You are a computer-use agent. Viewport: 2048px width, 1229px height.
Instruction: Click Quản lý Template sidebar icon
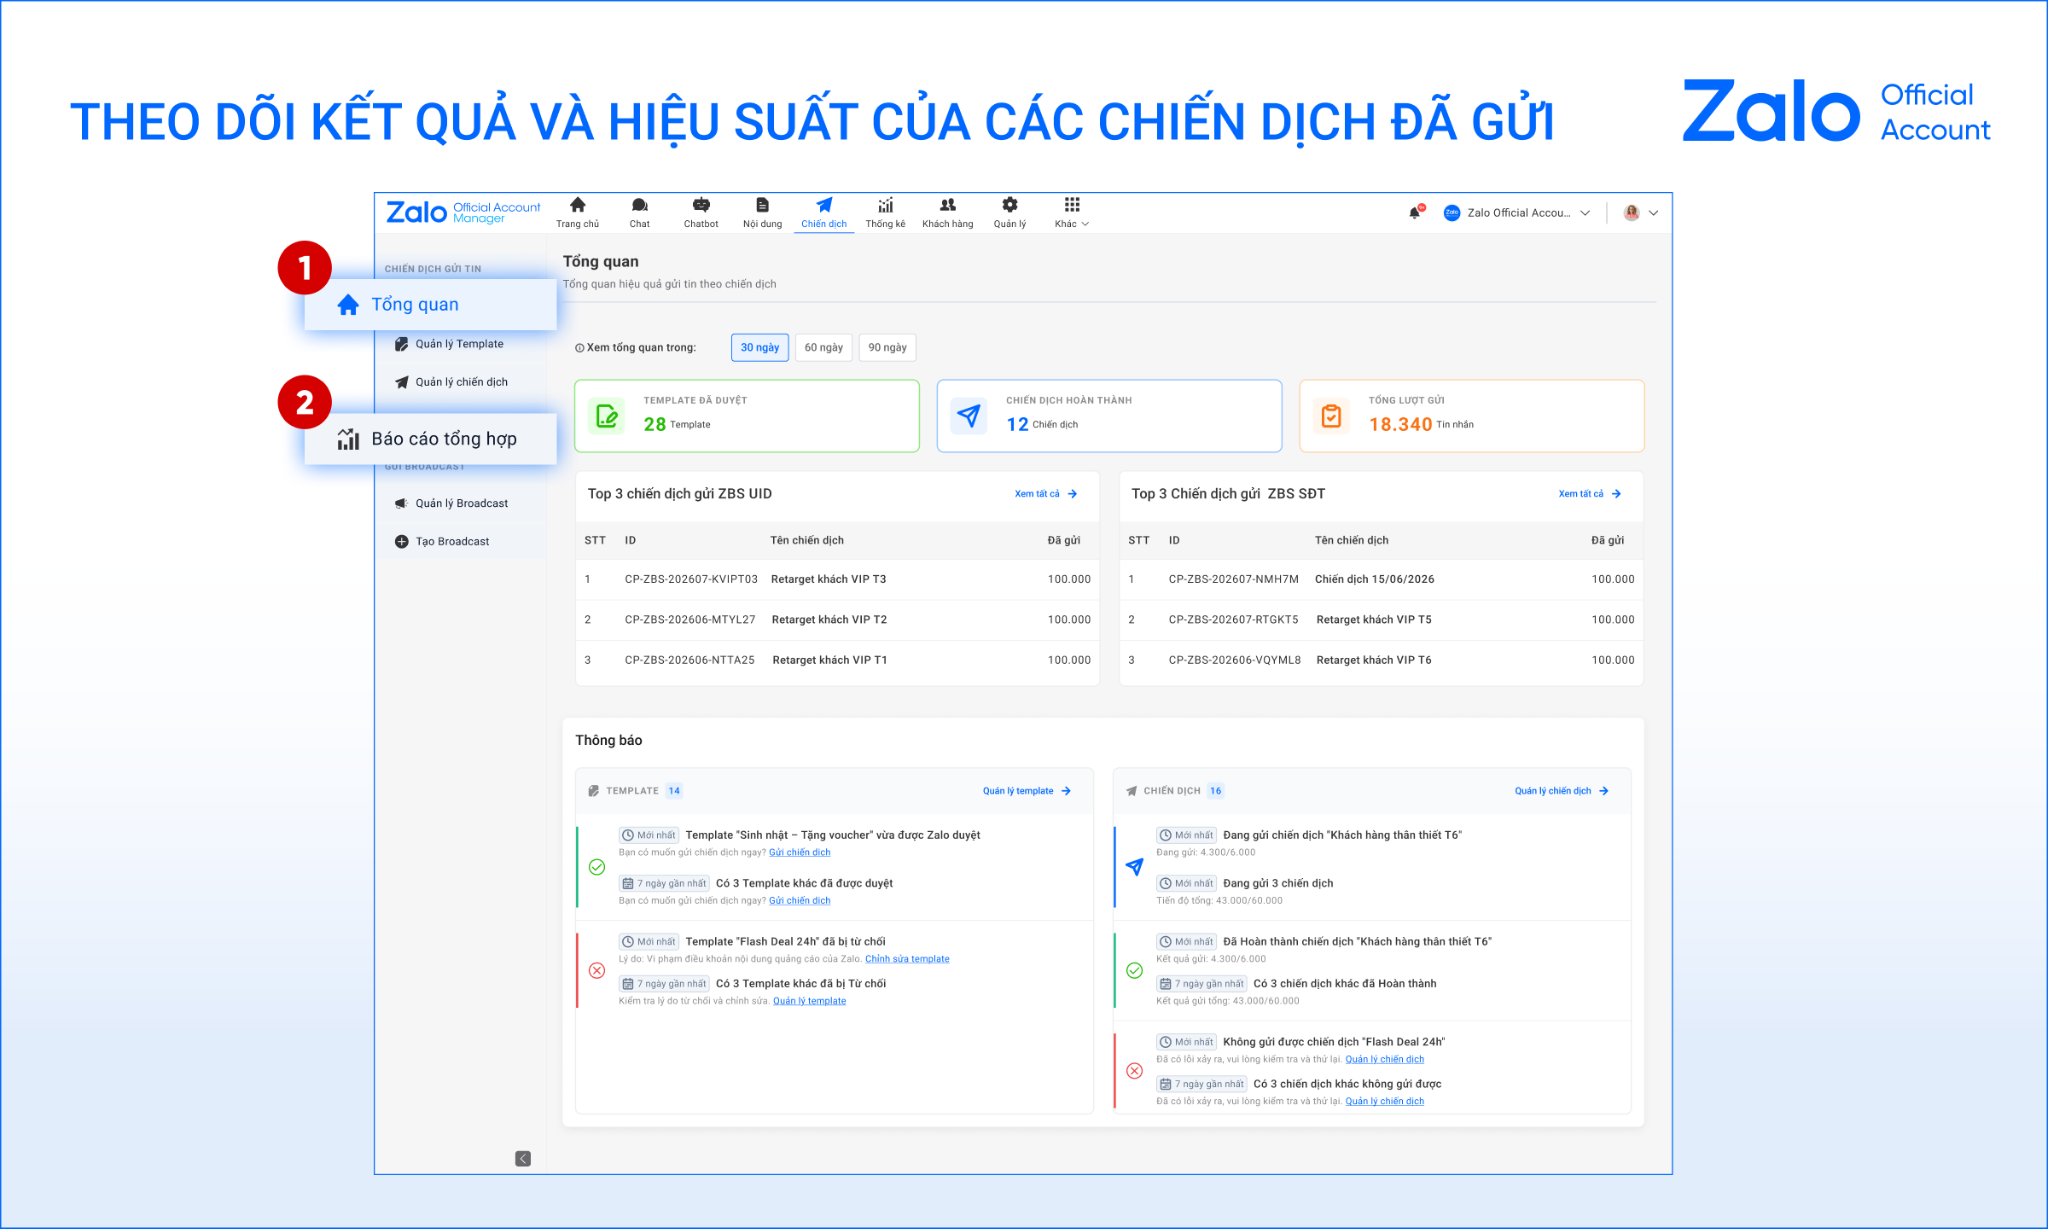pyautogui.click(x=402, y=344)
